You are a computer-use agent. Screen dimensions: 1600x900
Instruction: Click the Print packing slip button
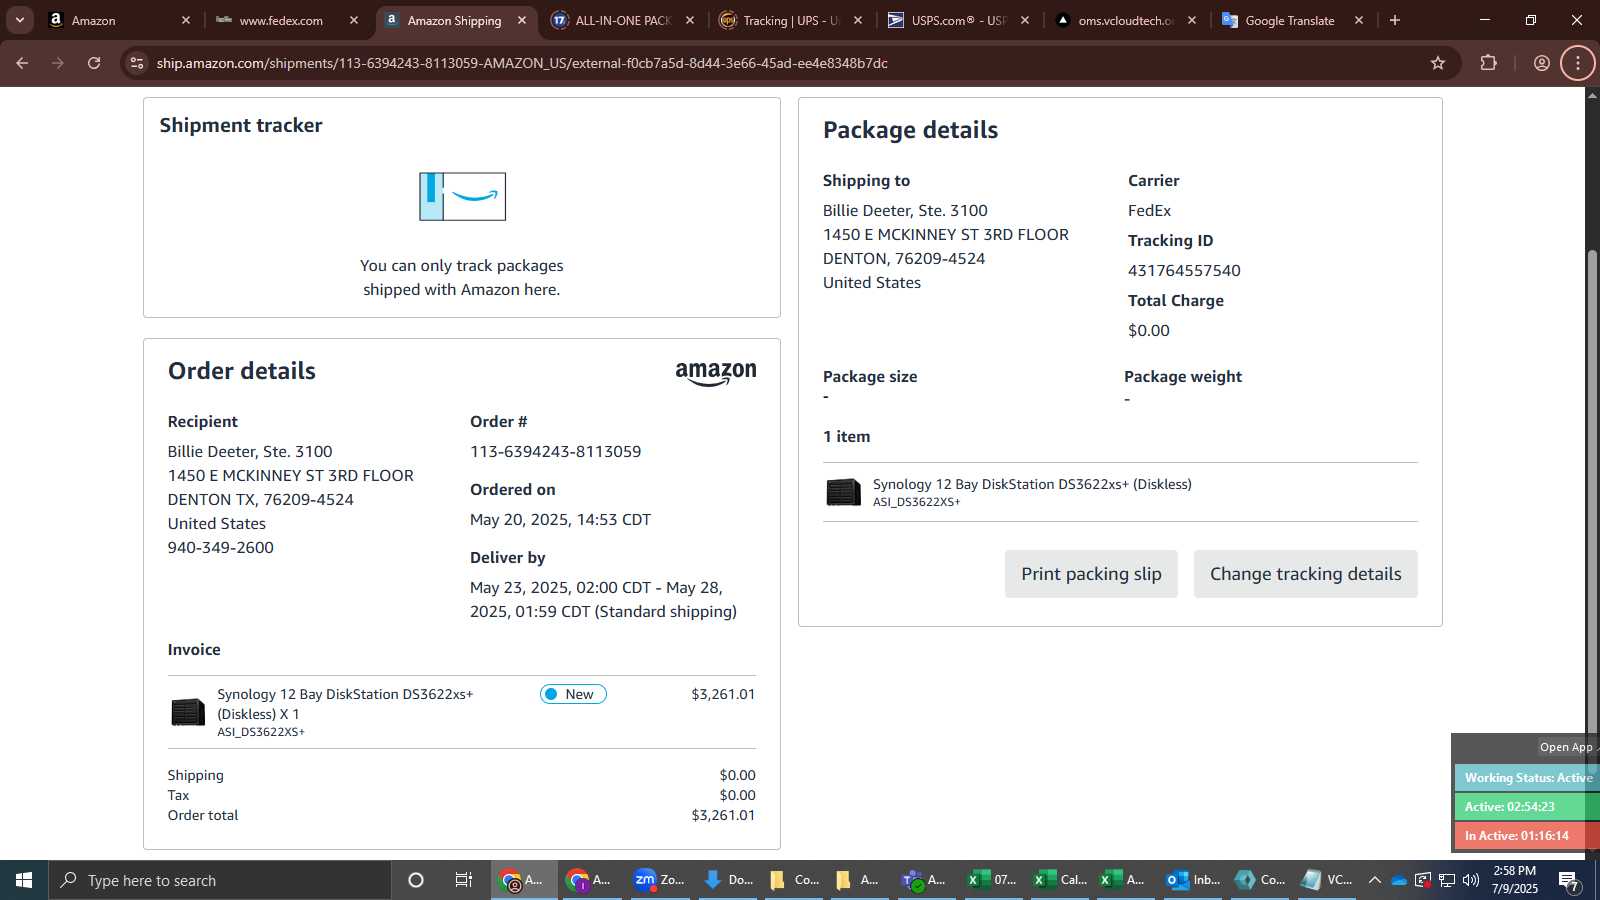coord(1091,574)
